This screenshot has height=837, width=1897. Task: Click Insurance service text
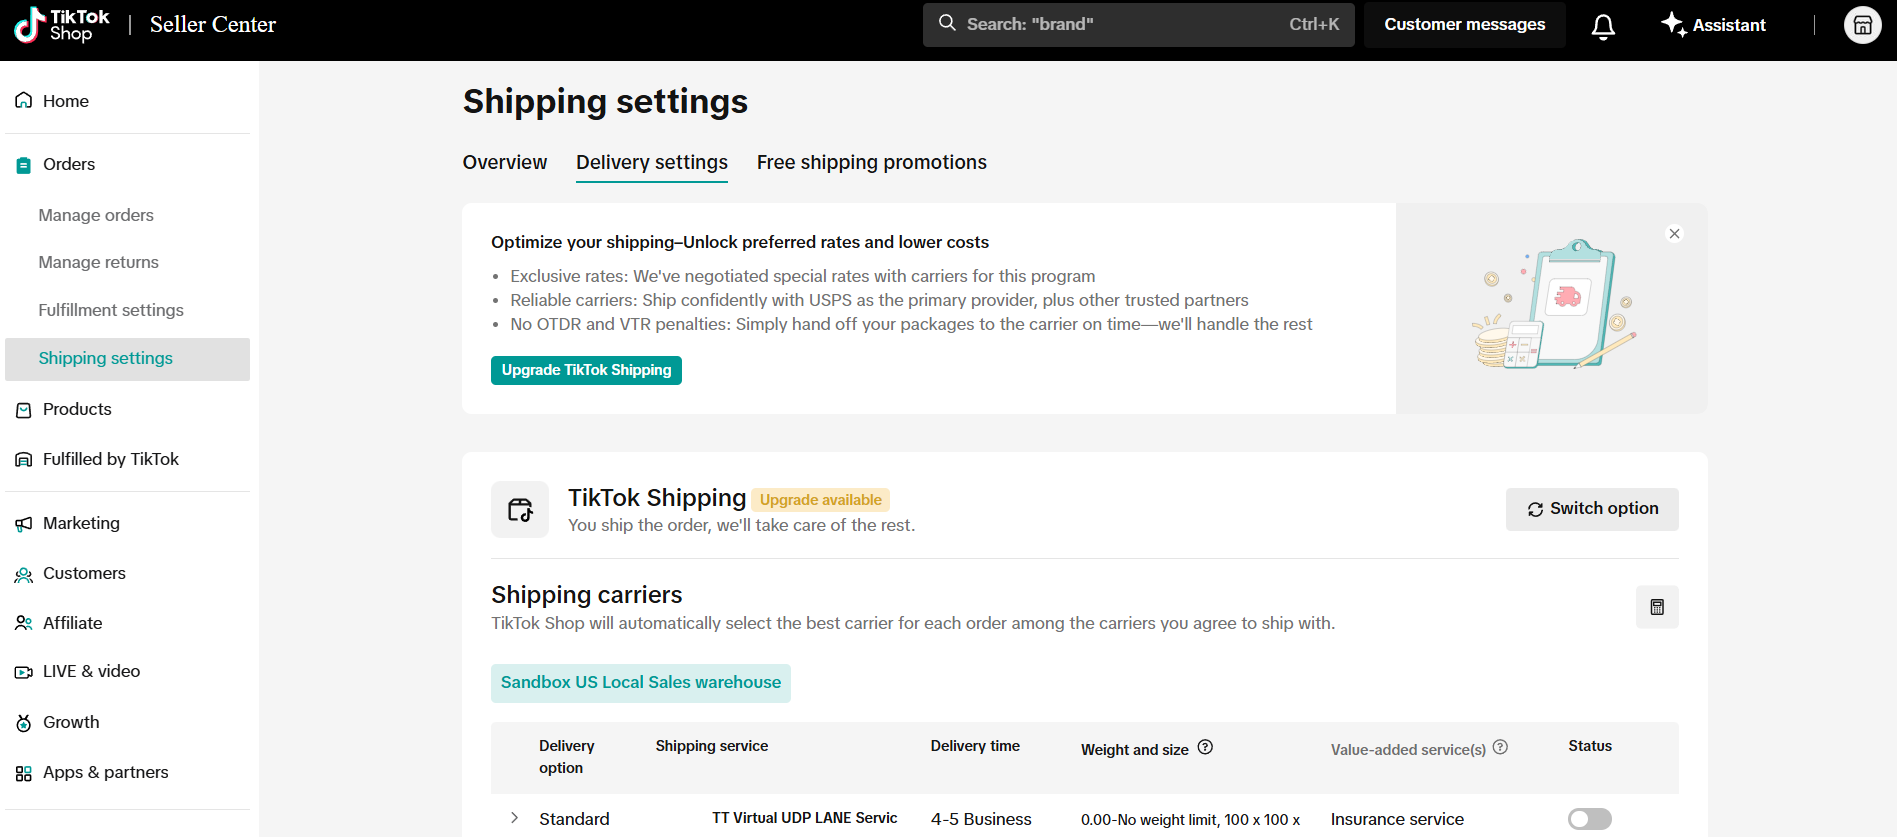point(1397,819)
